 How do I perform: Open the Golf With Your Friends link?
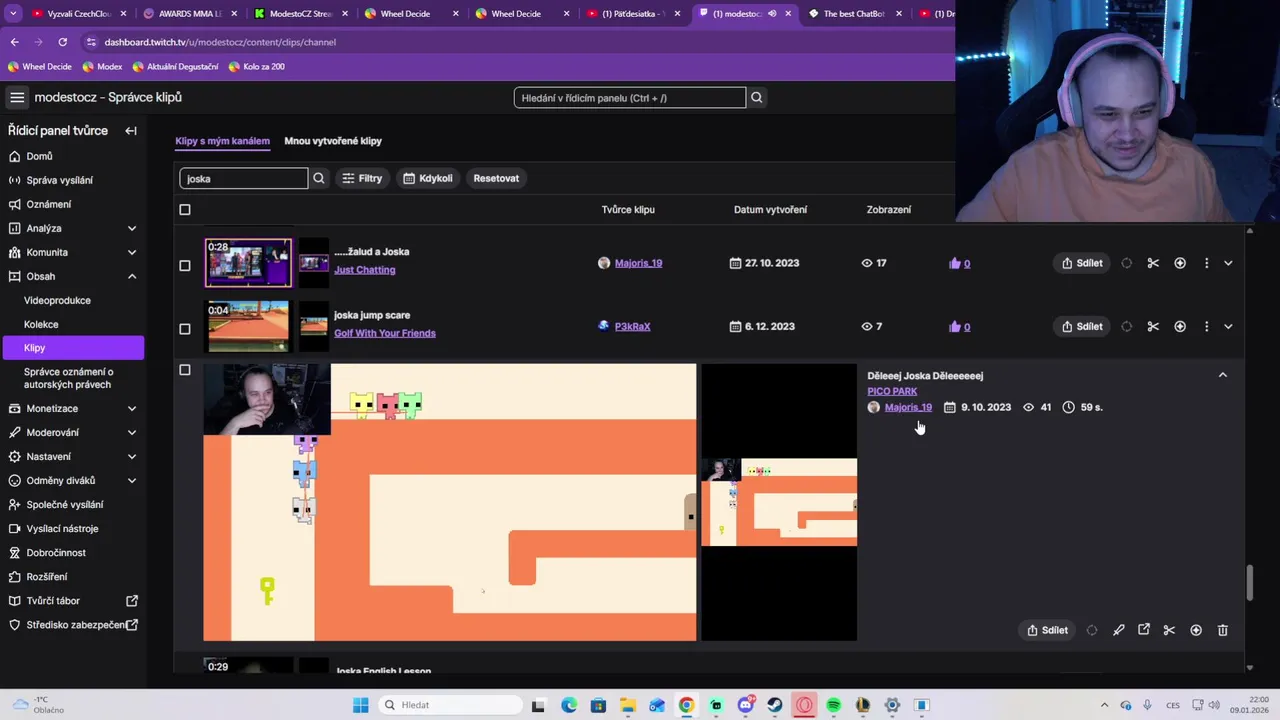pyautogui.click(x=385, y=333)
